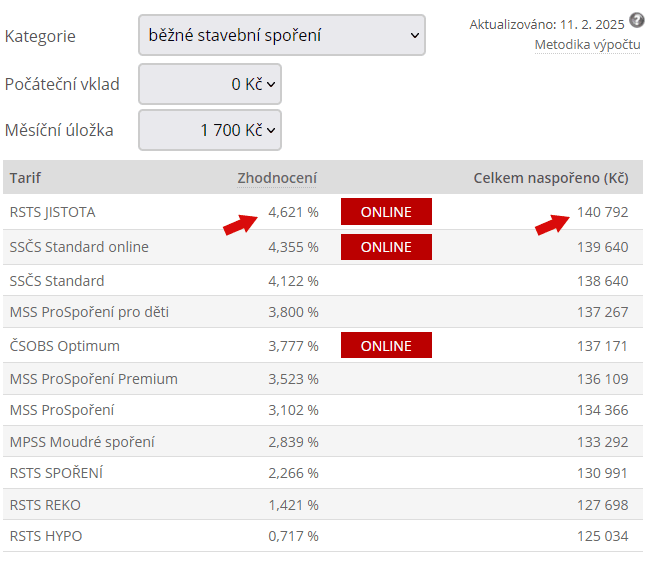The height and width of the screenshot is (567, 647).
Task: Select the RSTS JISTOTA tariff row
Action: tap(323, 212)
